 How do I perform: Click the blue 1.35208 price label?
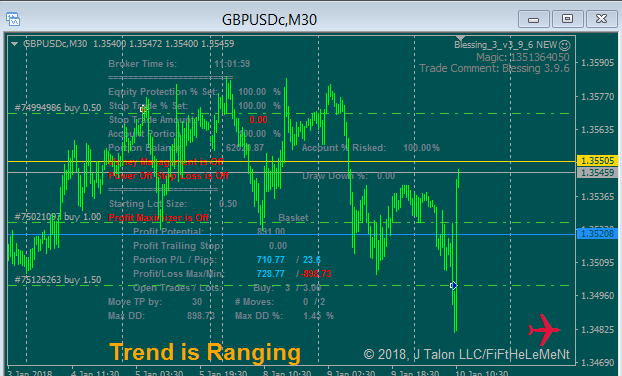(x=598, y=234)
